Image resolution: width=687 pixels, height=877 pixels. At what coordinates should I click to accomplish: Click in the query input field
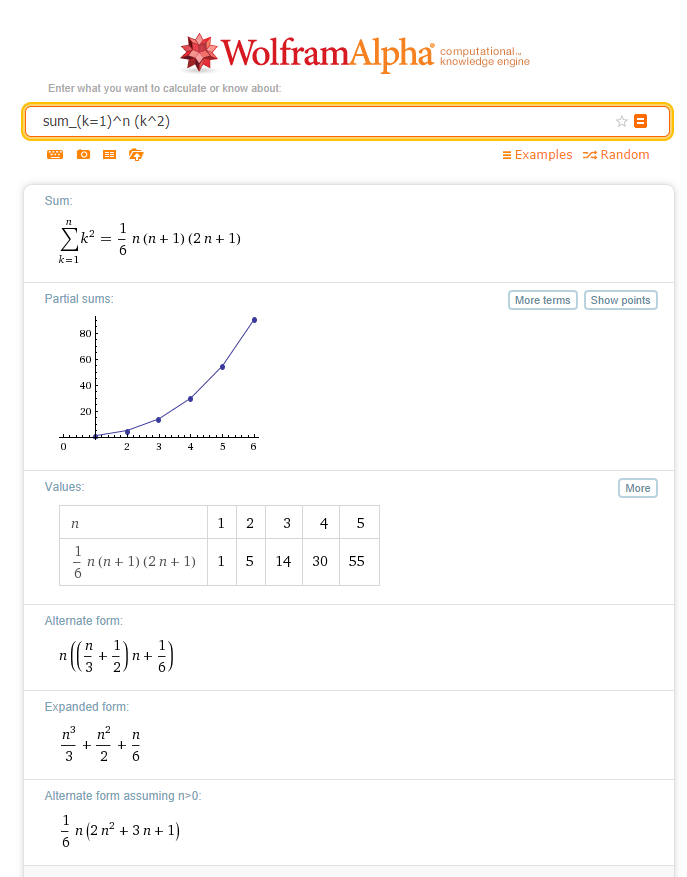pos(320,121)
